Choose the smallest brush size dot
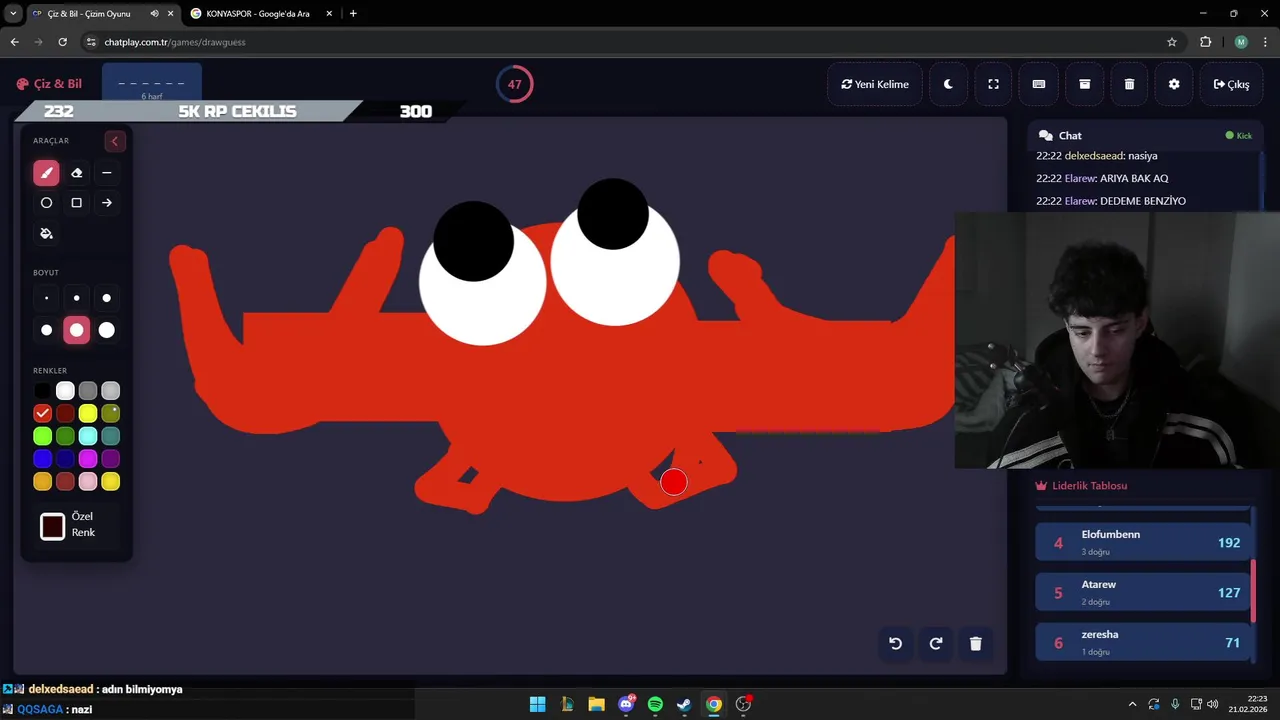Screen dimensions: 1280x720 [46, 298]
